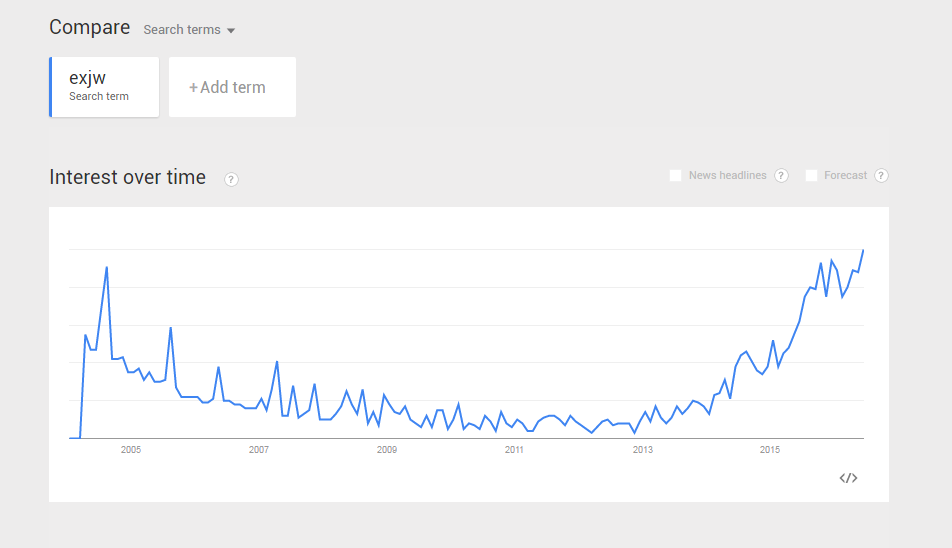Click the Compare heading text
This screenshot has width=952, height=548.
tap(90, 27)
